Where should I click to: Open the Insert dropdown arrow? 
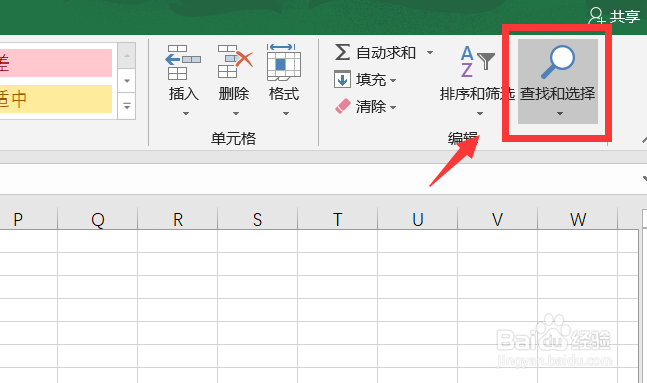tap(186, 113)
